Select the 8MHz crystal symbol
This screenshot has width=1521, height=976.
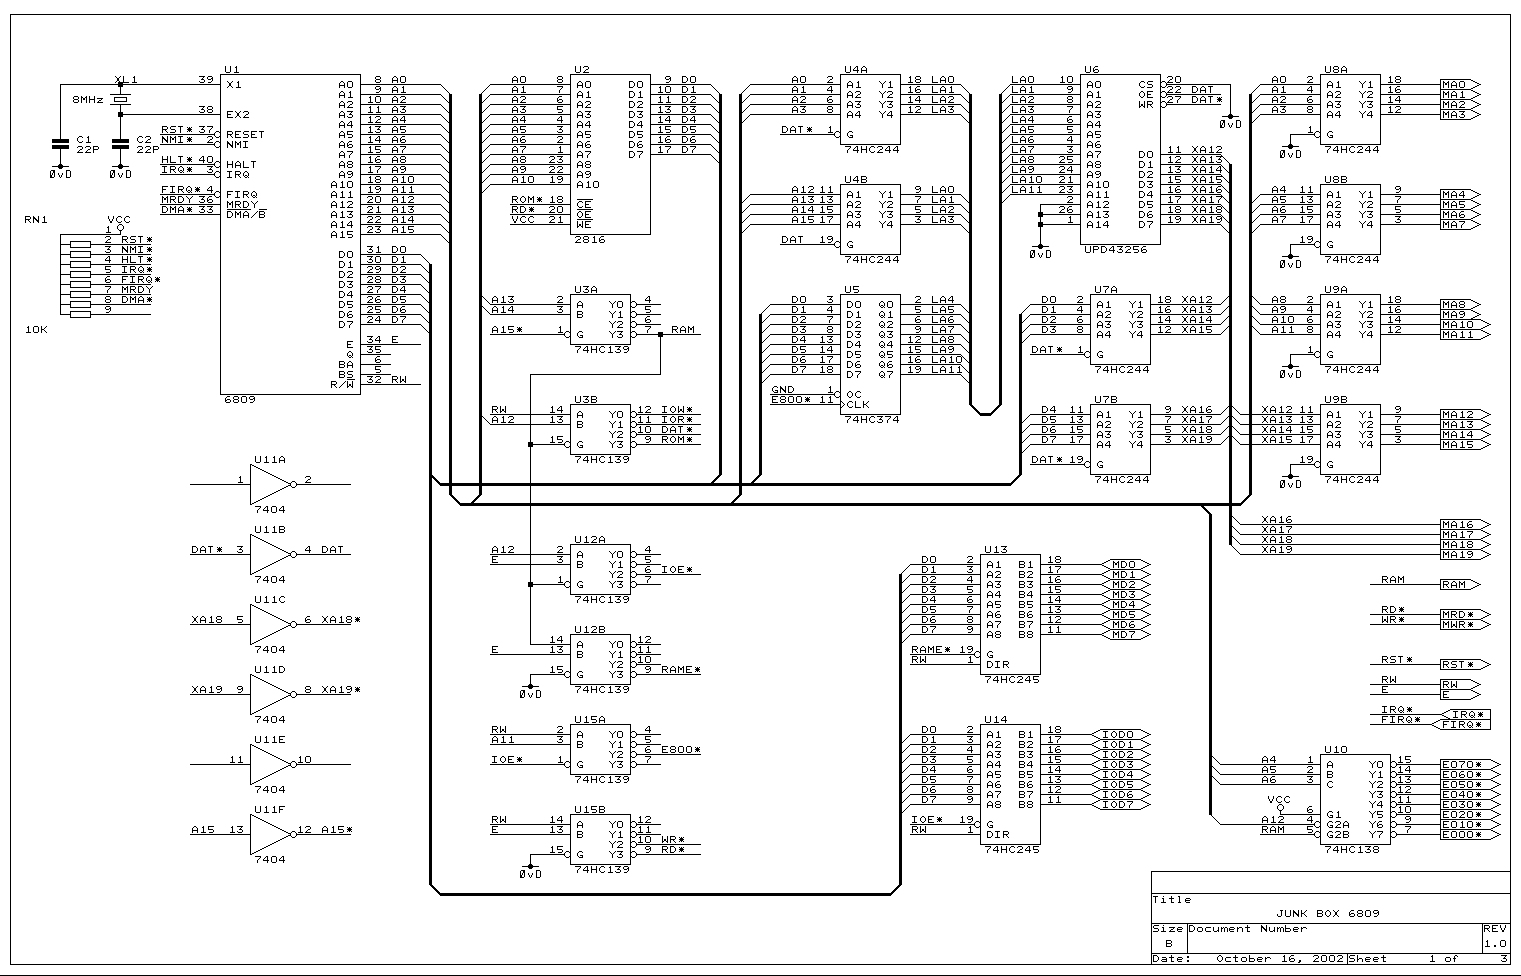(121, 100)
